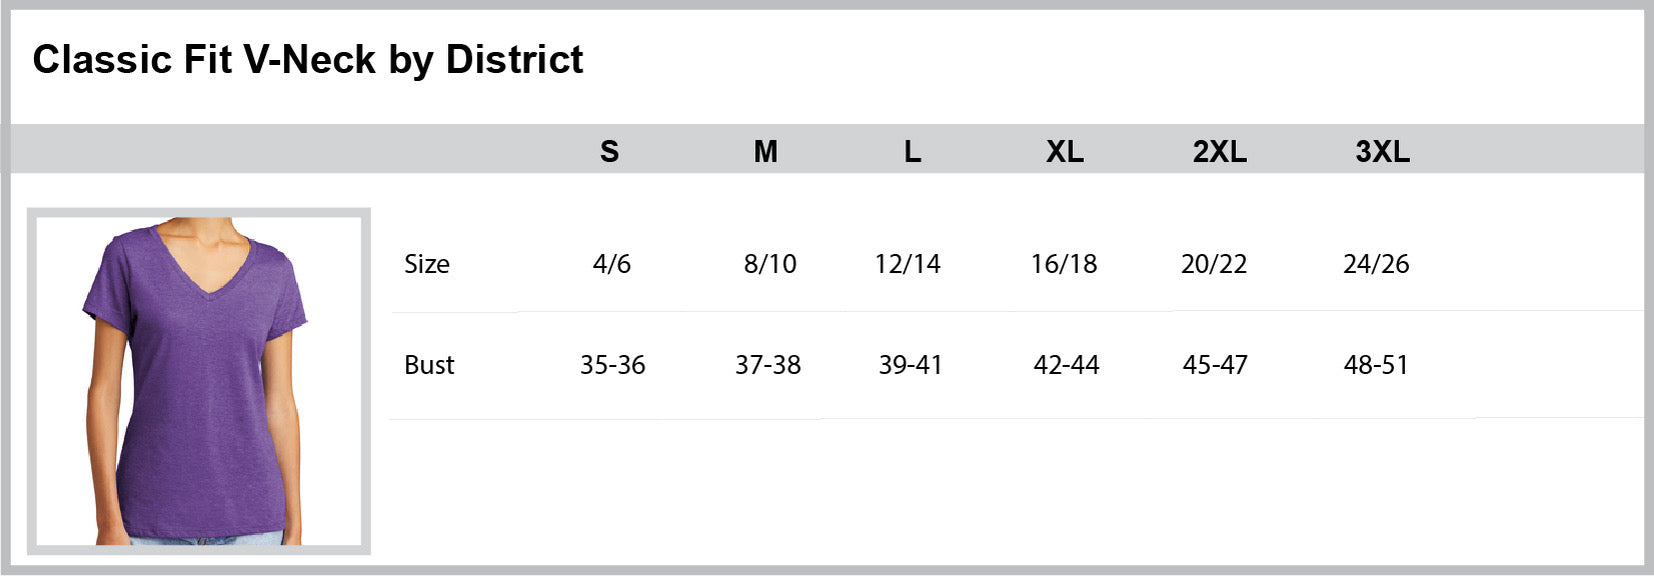Select the 2XL size column header

pyautogui.click(x=1219, y=151)
